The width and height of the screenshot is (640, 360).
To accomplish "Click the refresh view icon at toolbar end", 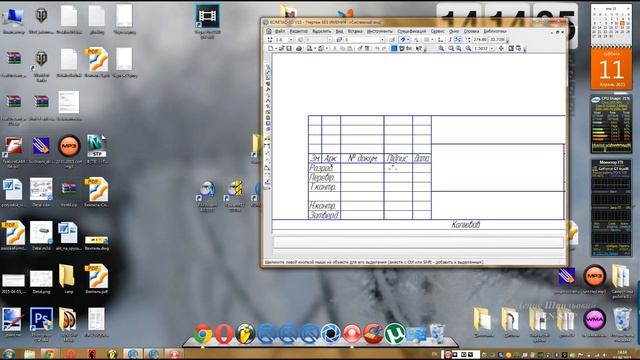I will 518,49.
